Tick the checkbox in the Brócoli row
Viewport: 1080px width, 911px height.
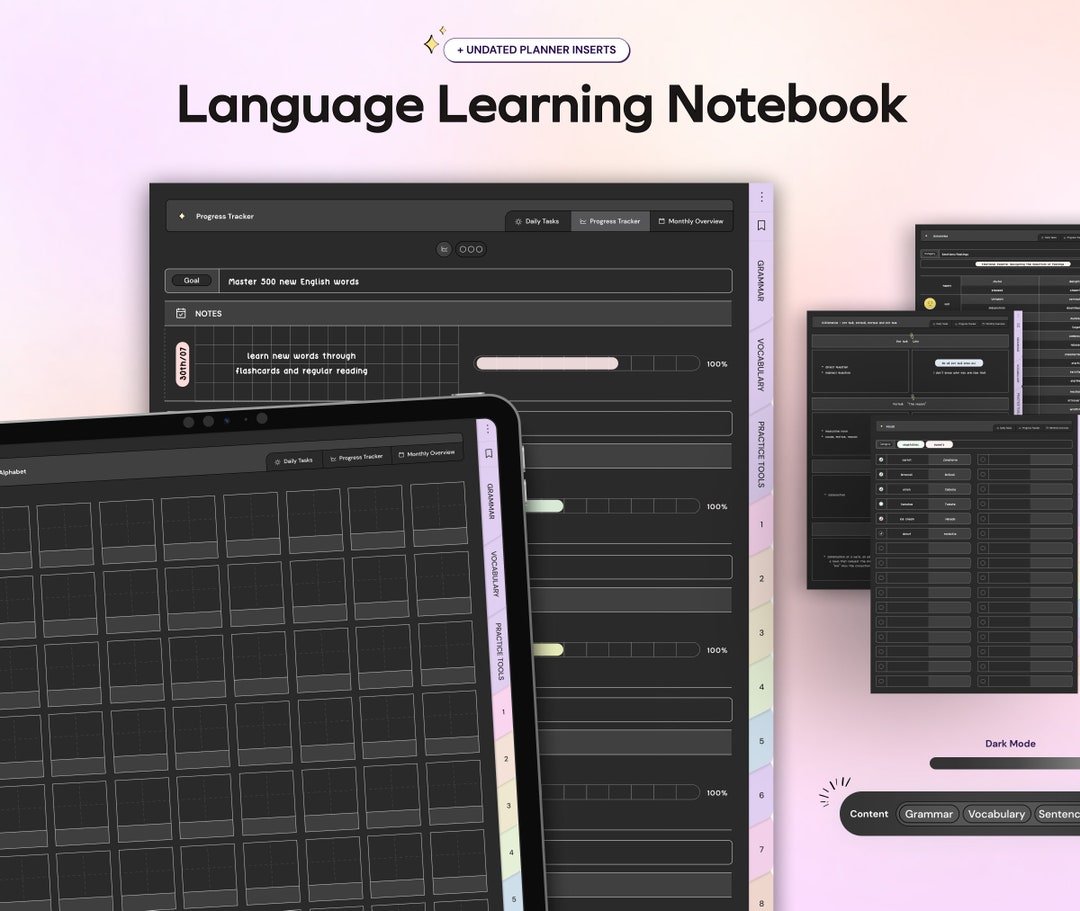point(881,474)
